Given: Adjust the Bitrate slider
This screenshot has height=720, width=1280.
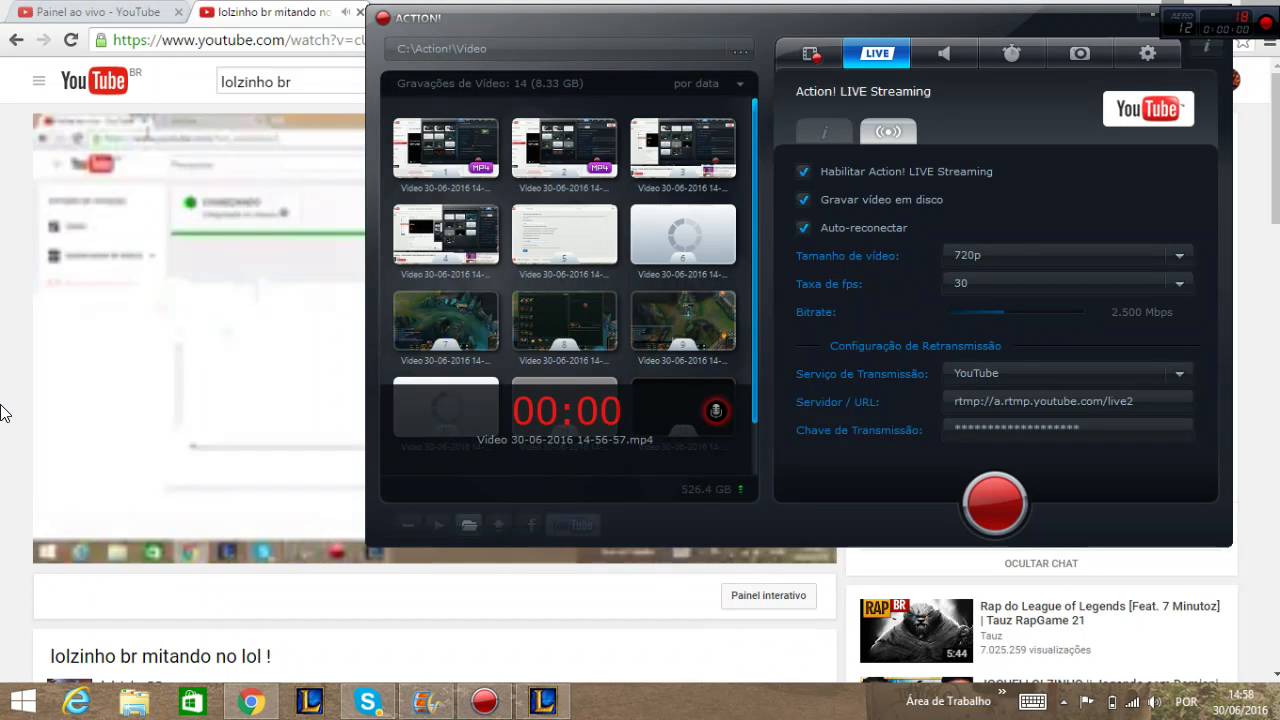Looking at the screenshot, I should point(1015,312).
